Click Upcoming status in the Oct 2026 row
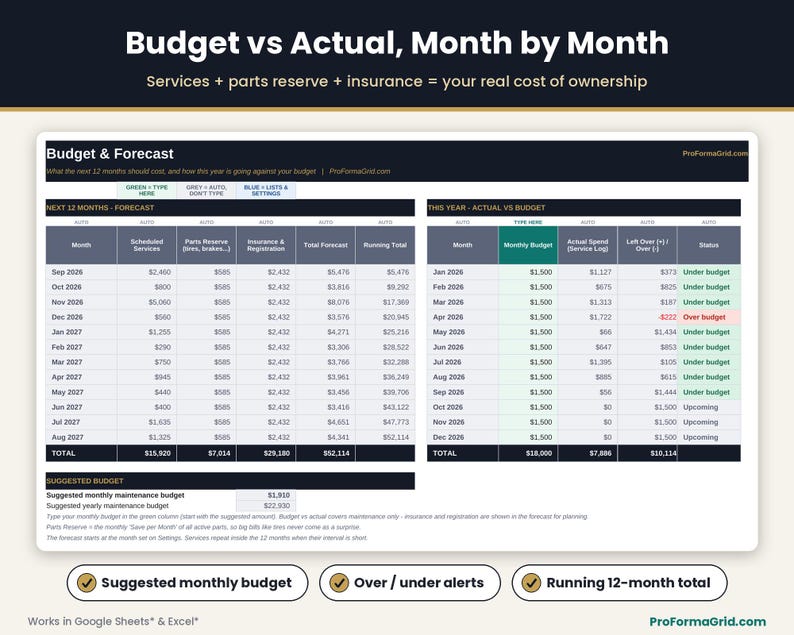Viewport: 794px width, 635px height. [x=709, y=407]
